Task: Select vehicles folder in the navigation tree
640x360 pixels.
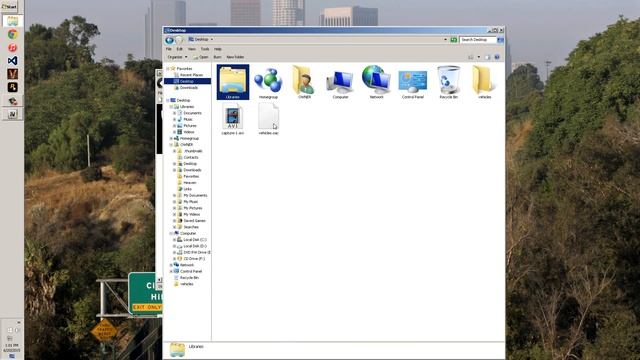Action: 184,284
